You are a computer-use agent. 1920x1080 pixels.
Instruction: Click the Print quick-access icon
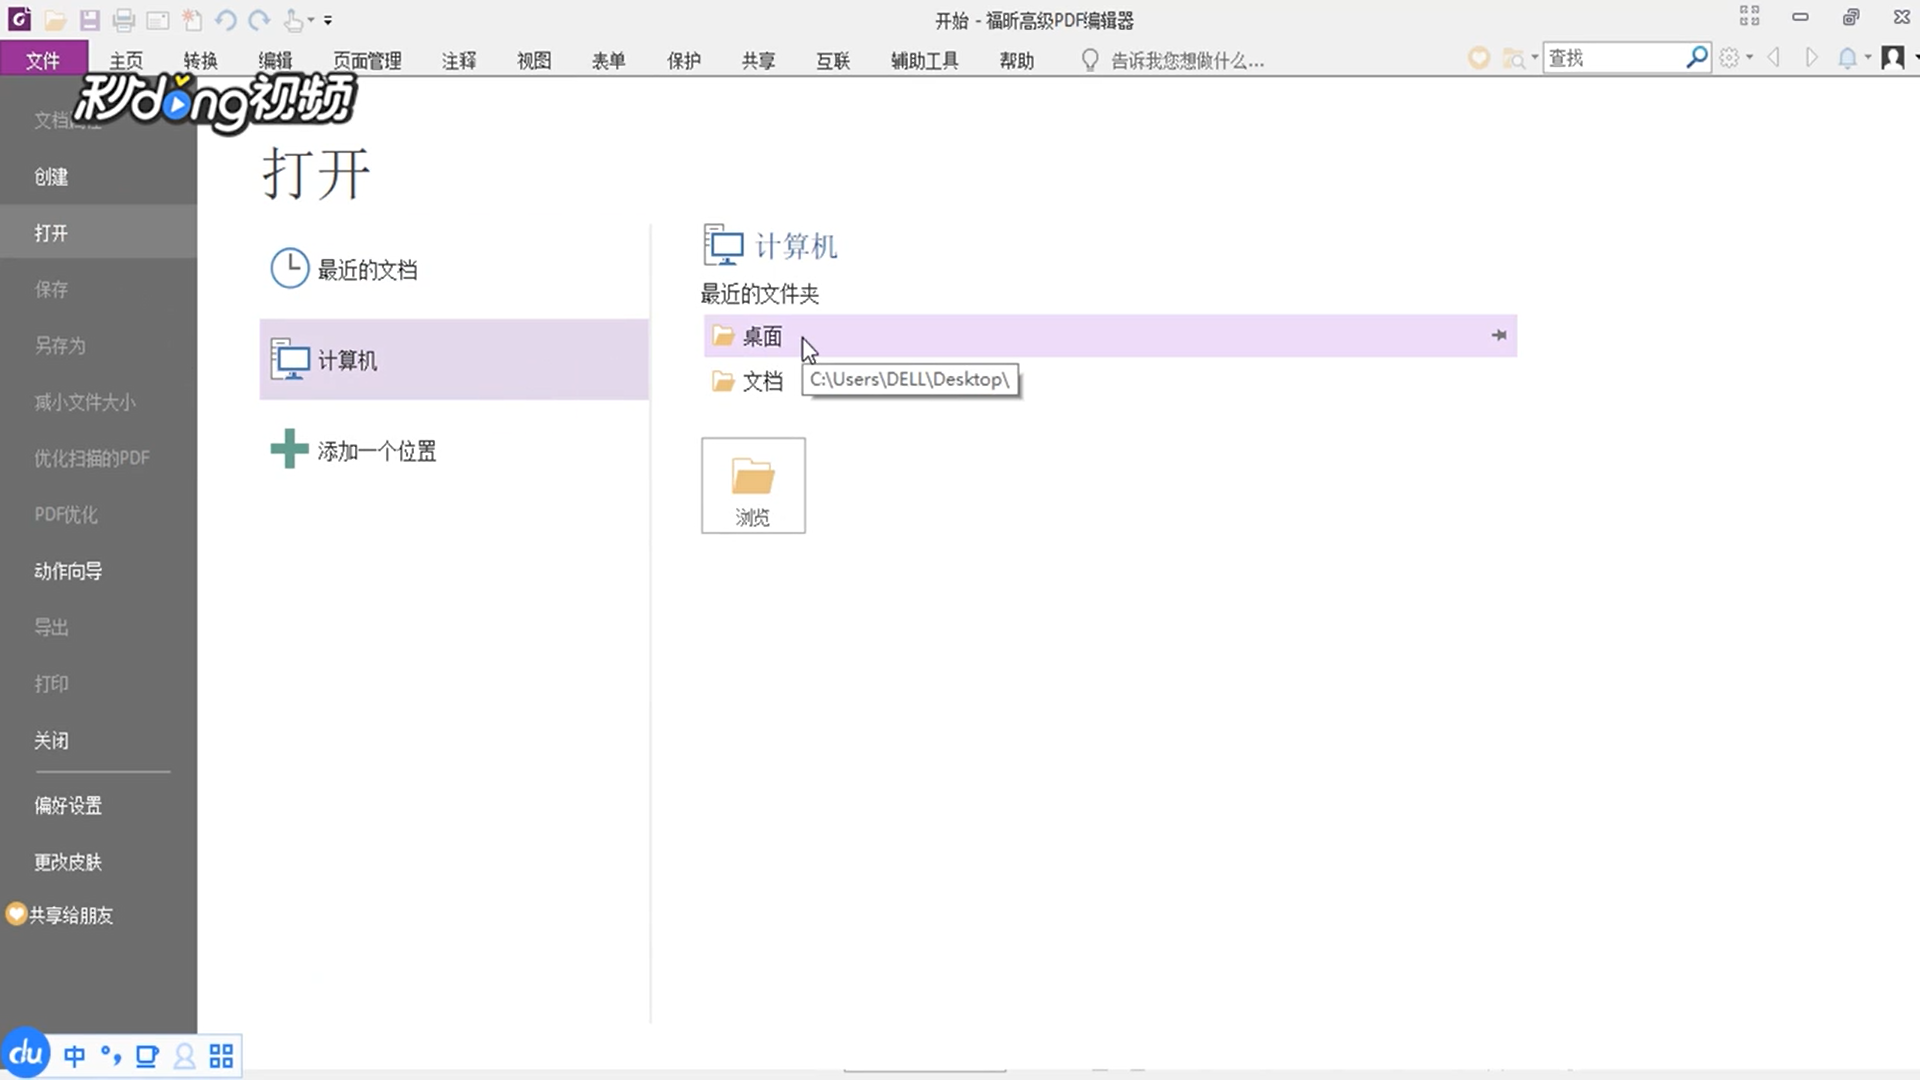pos(124,20)
